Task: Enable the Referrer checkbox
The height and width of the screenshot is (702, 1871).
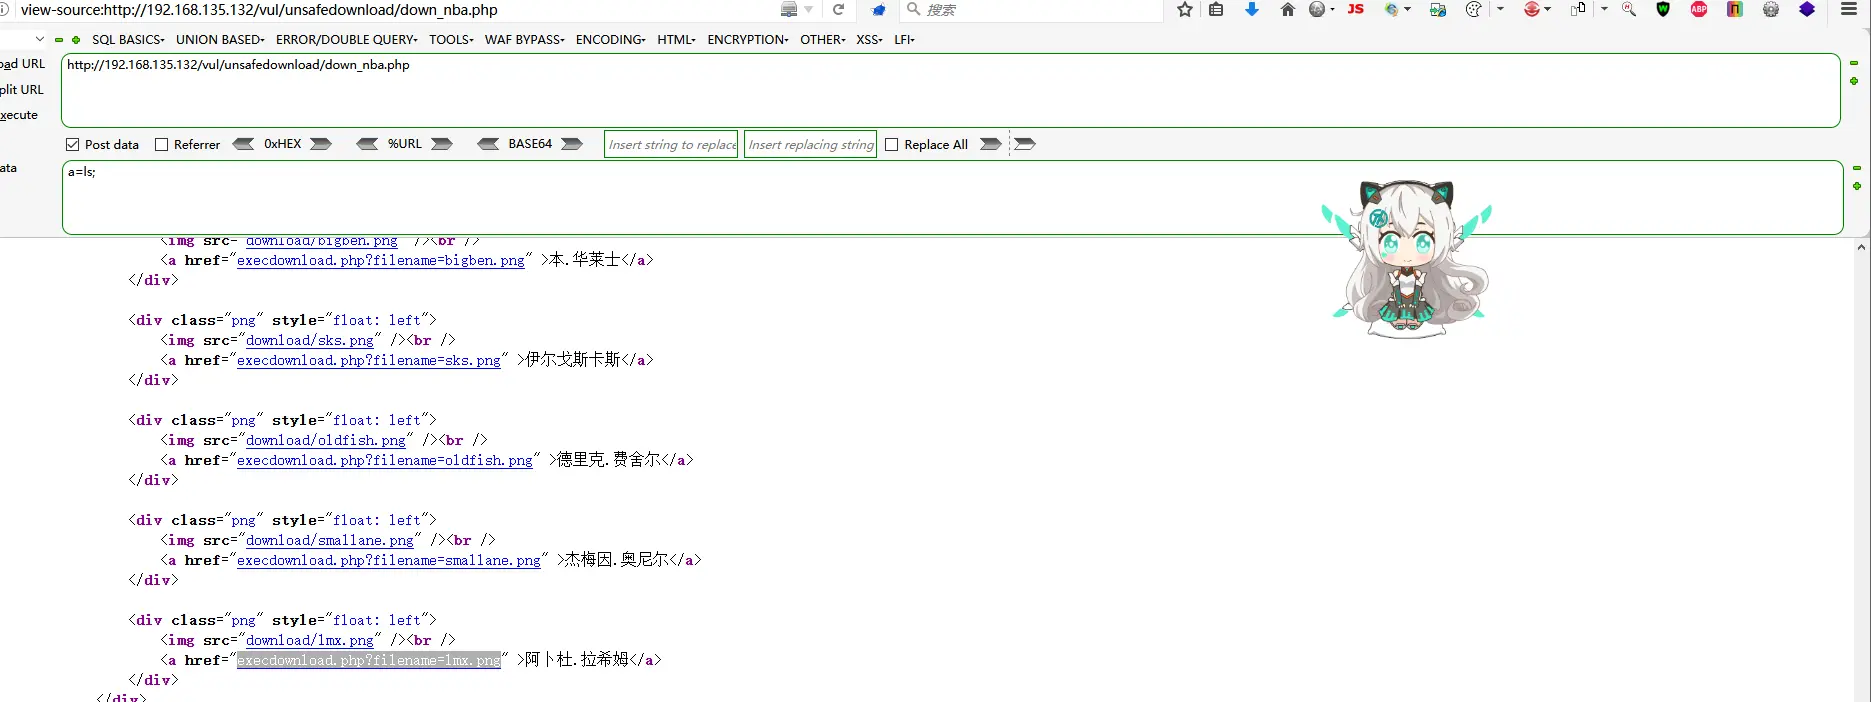Action: point(161,145)
